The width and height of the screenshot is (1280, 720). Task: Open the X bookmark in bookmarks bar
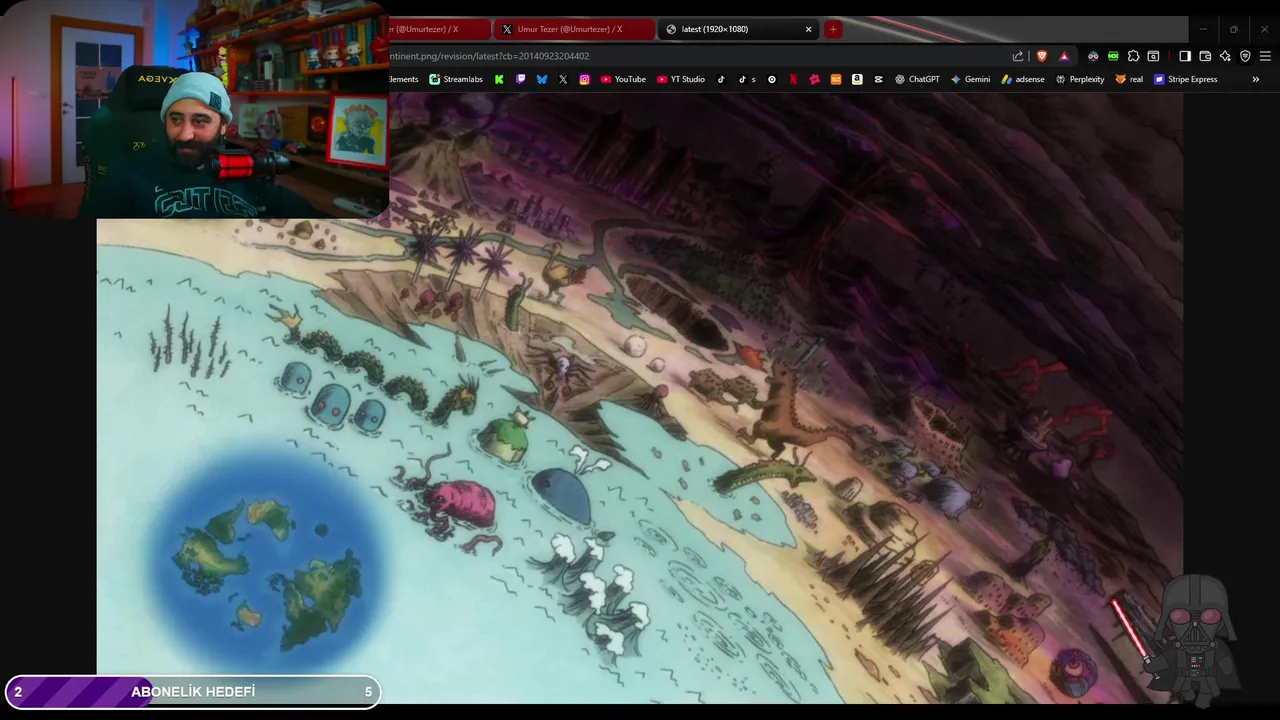pos(563,79)
